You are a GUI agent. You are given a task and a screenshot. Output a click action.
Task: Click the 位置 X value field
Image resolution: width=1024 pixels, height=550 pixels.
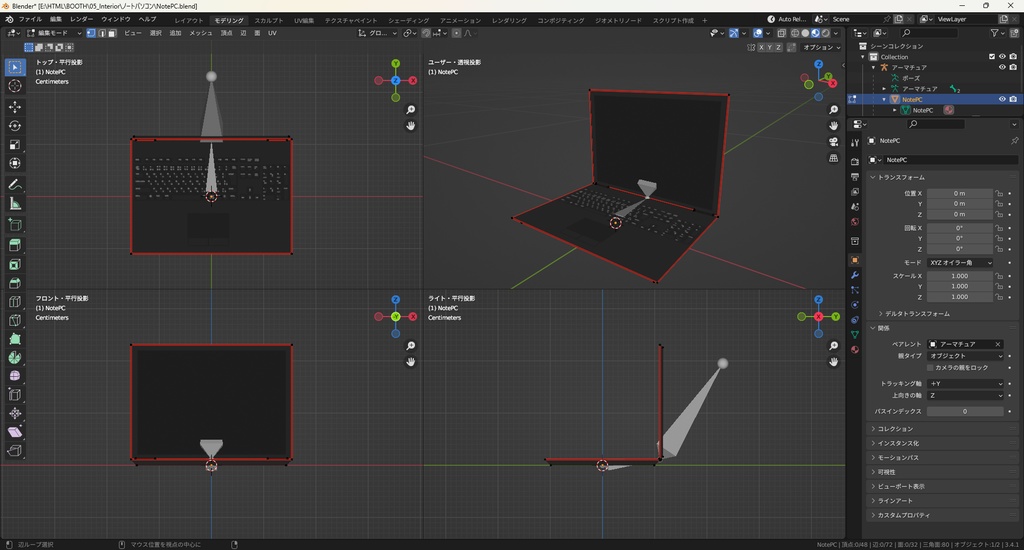click(x=959, y=193)
